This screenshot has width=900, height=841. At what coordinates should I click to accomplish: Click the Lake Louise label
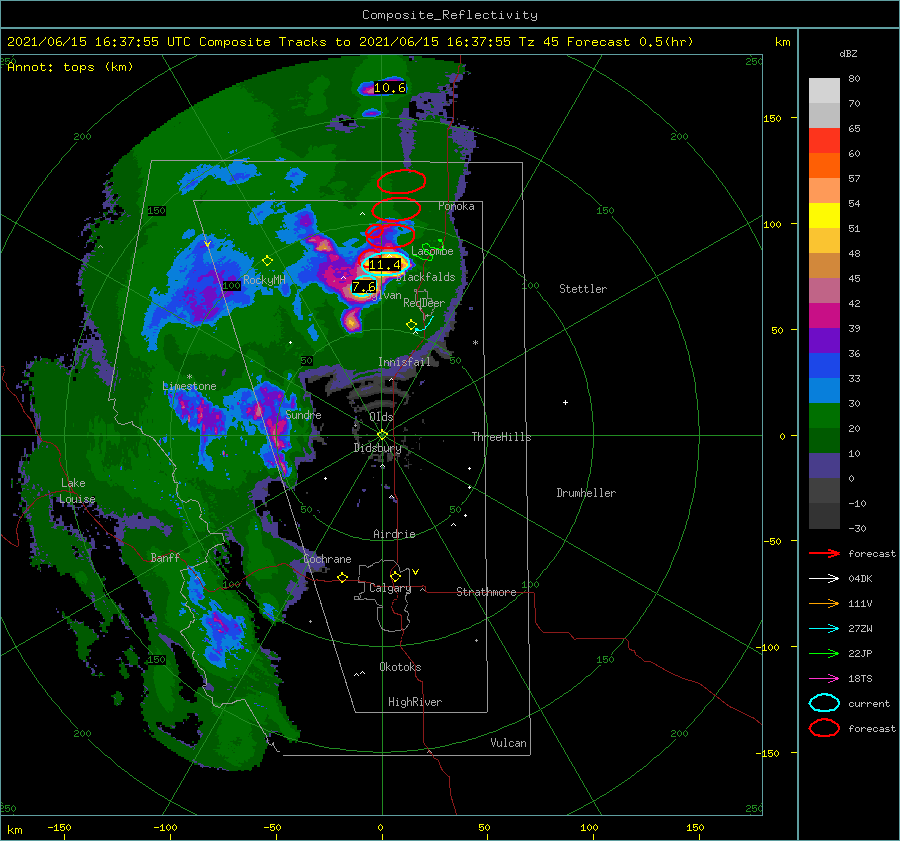[77, 491]
